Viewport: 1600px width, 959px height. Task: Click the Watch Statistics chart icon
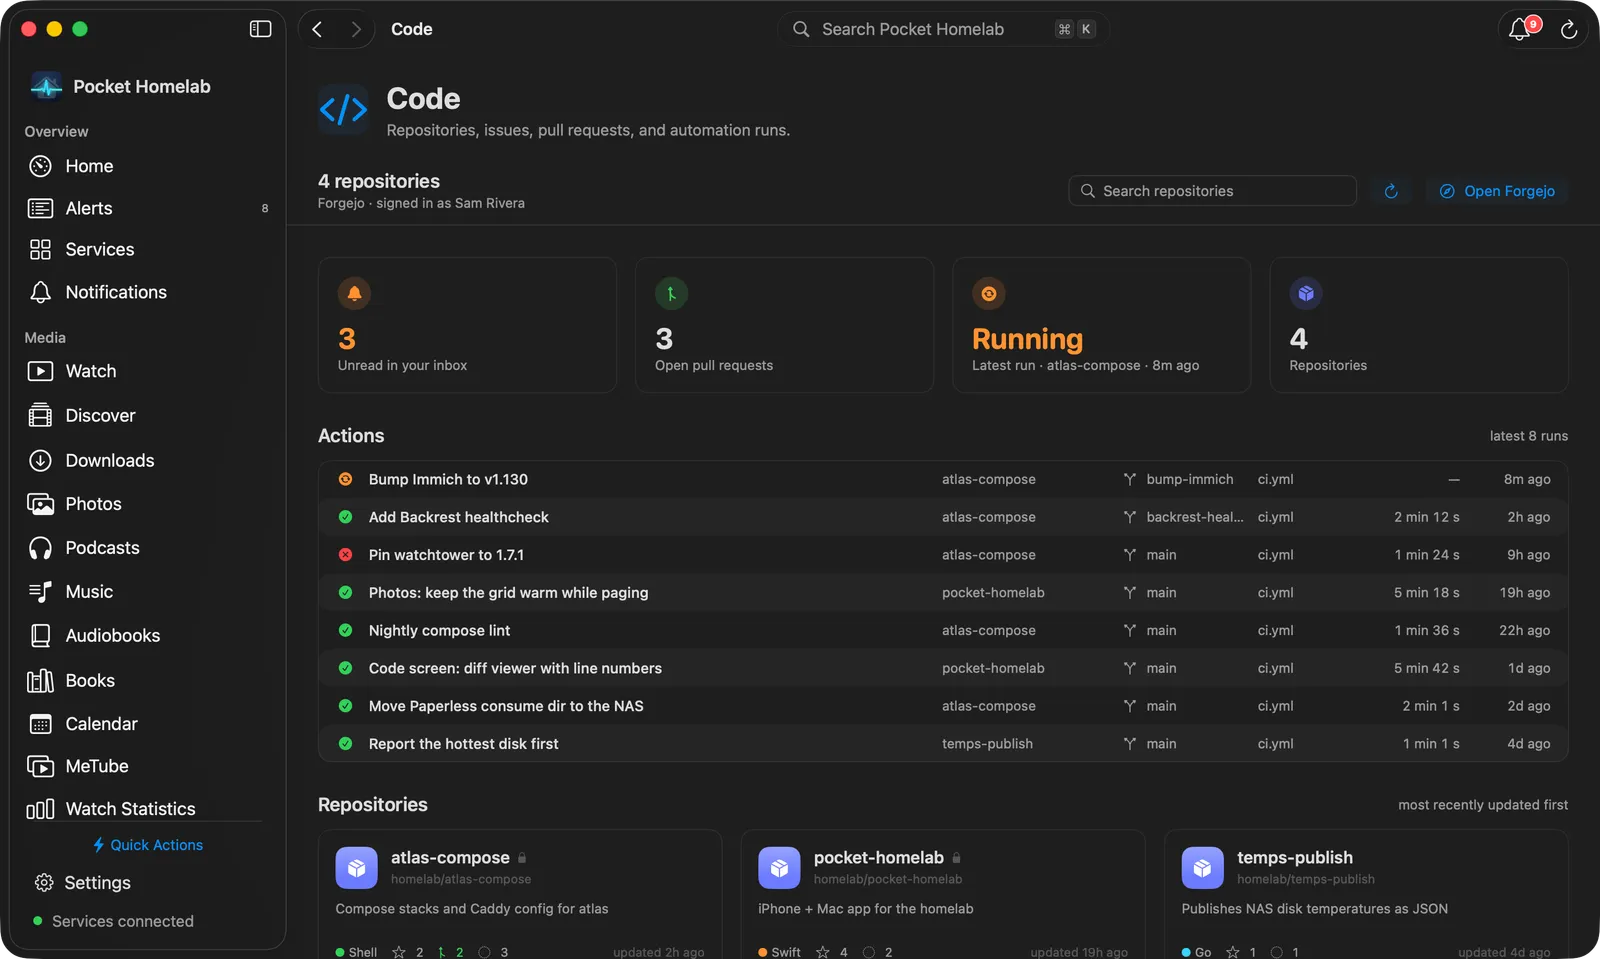[40, 809]
